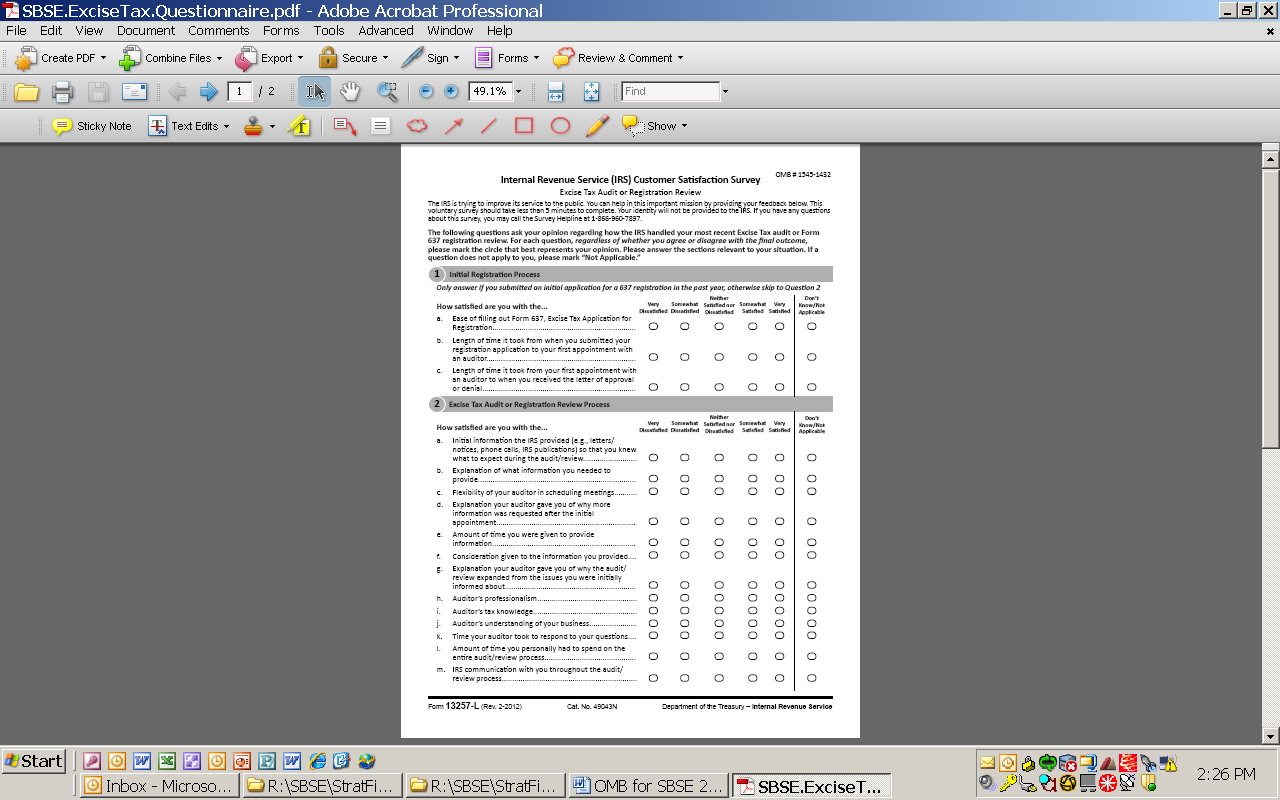The image size is (1280, 800).
Task: Mark Not Applicable for auditor's time to respond
Action: pos(811,635)
